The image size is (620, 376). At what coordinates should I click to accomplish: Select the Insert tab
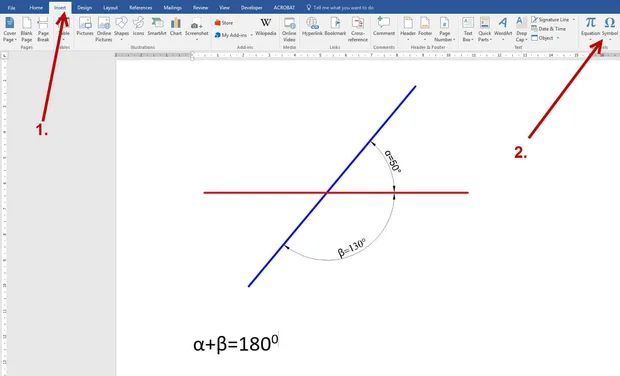click(60, 8)
